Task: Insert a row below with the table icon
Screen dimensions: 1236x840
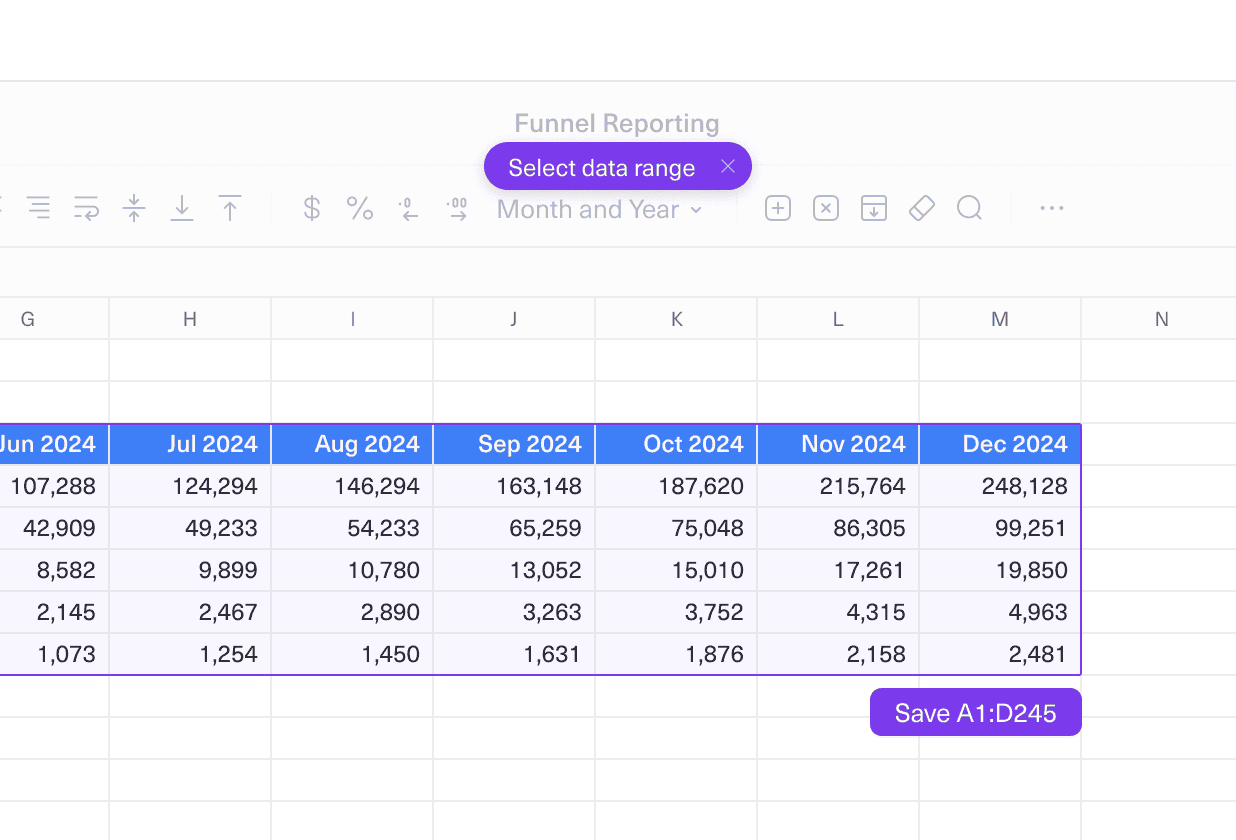Action: pyautogui.click(x=873, y=208)
